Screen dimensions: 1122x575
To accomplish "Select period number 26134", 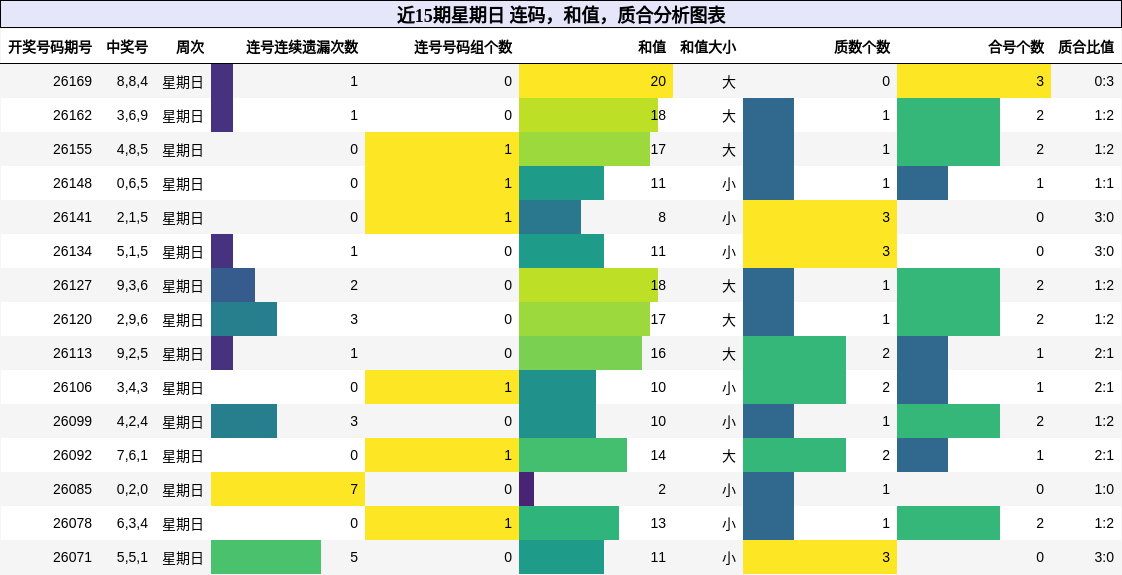I will point(72,251).
